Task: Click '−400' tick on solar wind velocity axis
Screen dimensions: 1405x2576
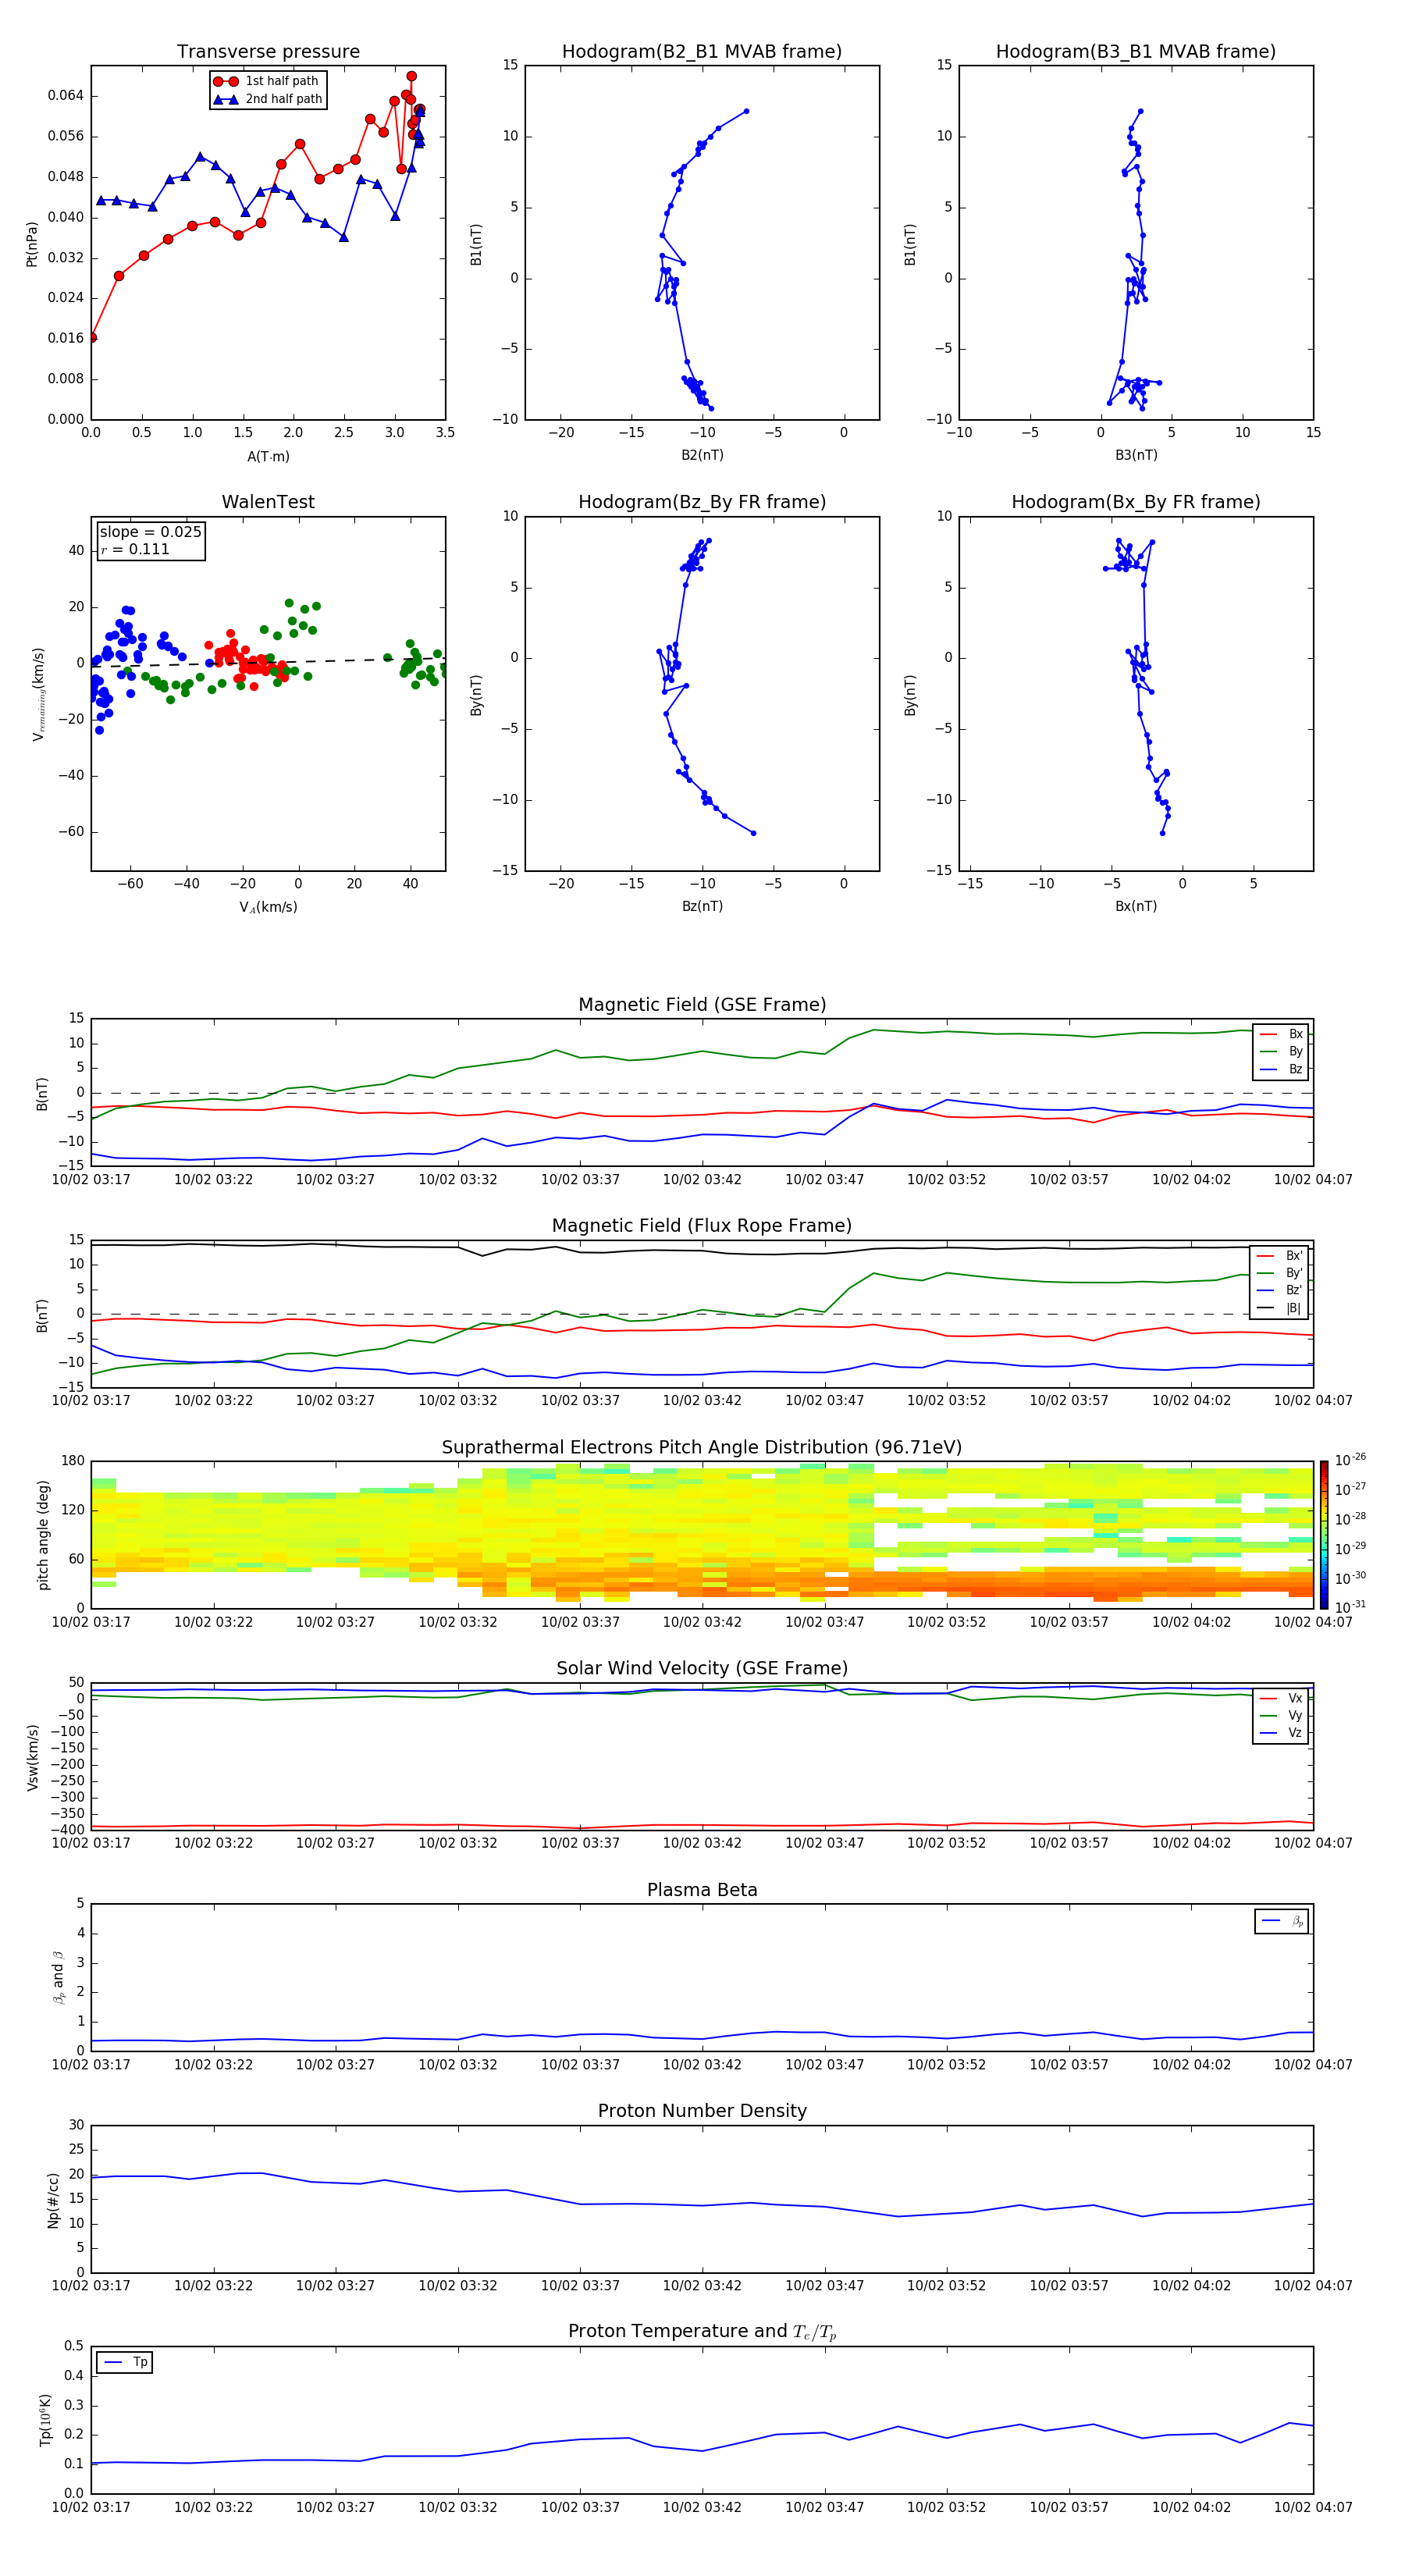Action: [66, 1830]
